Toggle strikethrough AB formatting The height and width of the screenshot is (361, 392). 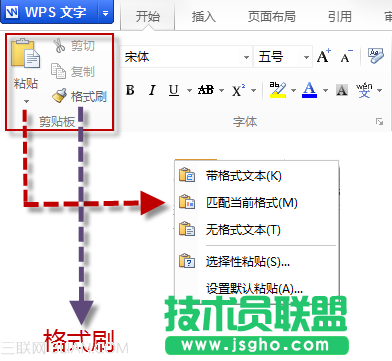click(x=206, y=90)
